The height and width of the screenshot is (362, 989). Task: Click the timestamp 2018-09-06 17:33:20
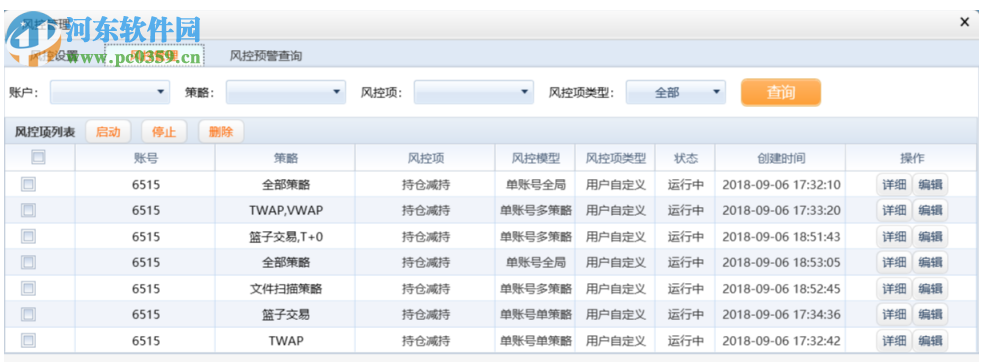(781, 211)
